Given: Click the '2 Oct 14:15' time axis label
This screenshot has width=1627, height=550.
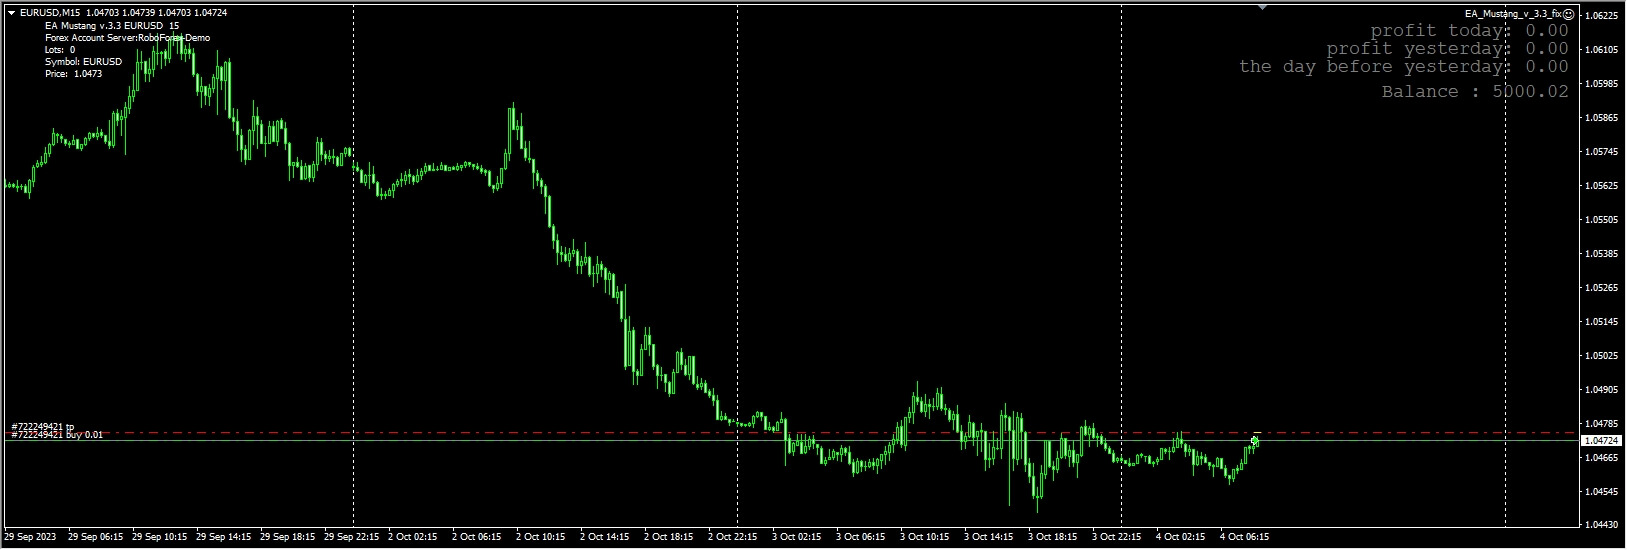Looking at the screenshot, I should 605,538.
